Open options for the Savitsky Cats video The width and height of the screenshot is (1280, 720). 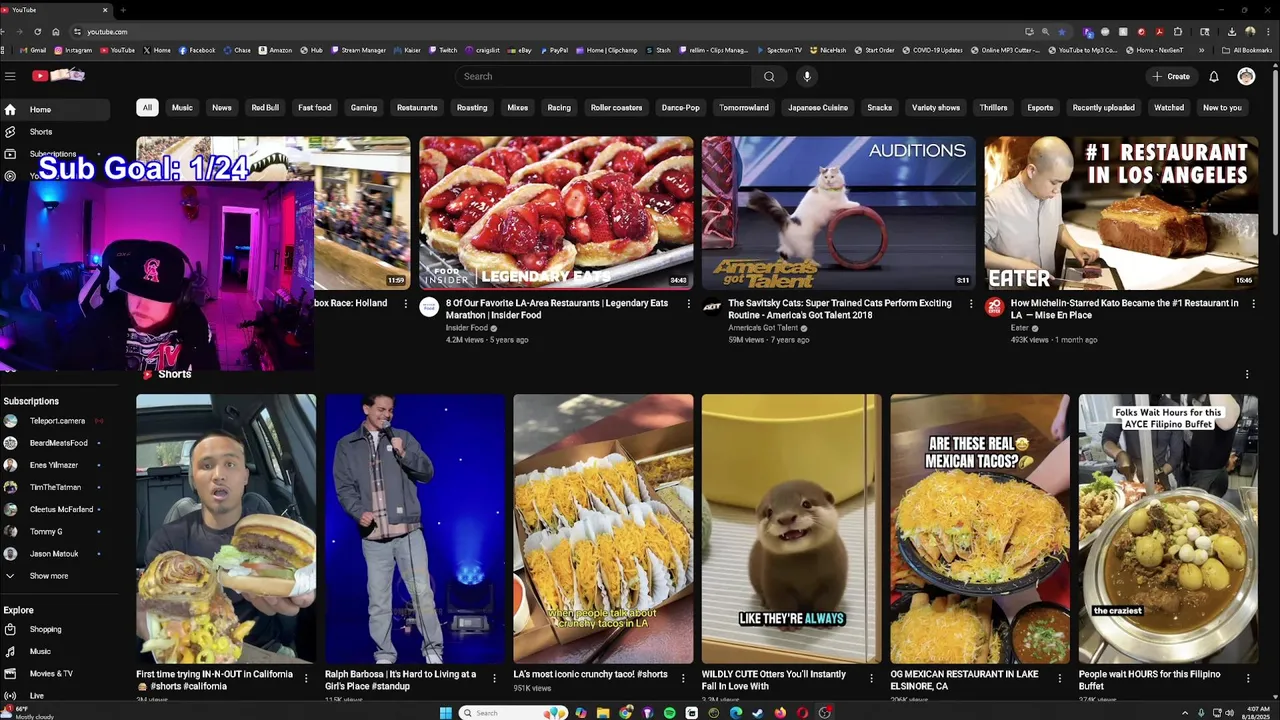[971, 304]
